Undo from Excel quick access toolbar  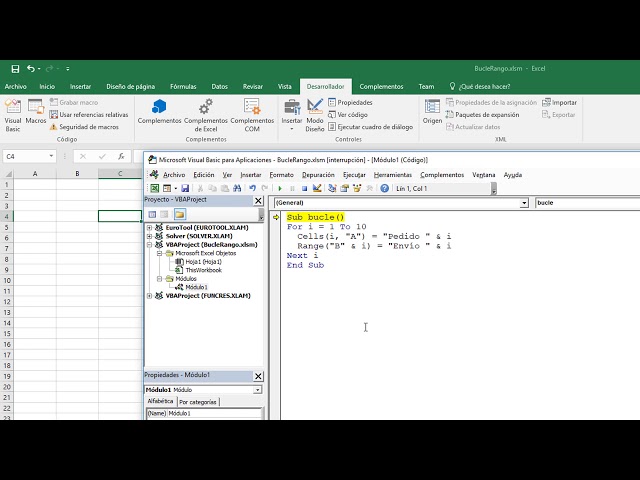click(x=31, y=69)
